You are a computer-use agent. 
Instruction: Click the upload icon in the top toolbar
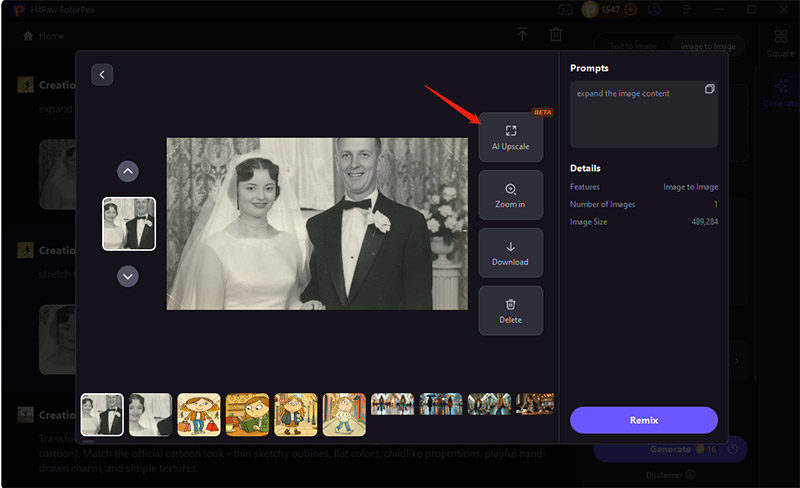pyautogui.click(x=522, y=35)
